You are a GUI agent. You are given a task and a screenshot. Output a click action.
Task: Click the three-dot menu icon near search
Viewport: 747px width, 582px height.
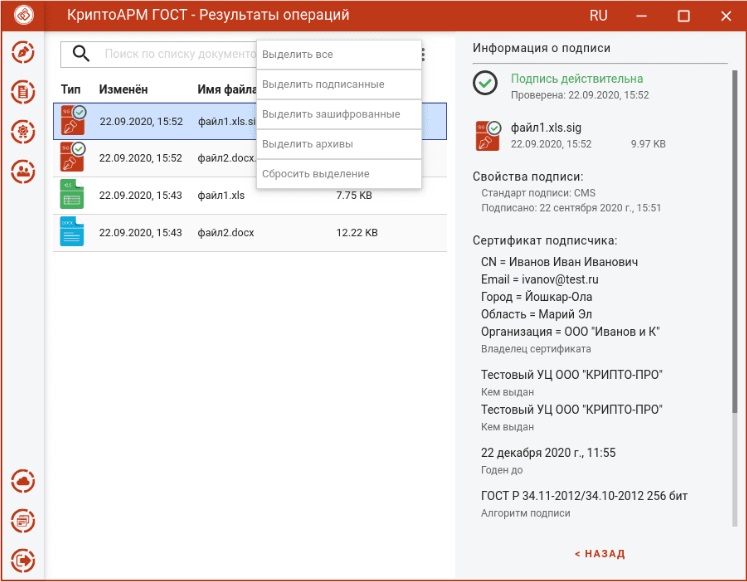tap(423, 54)
